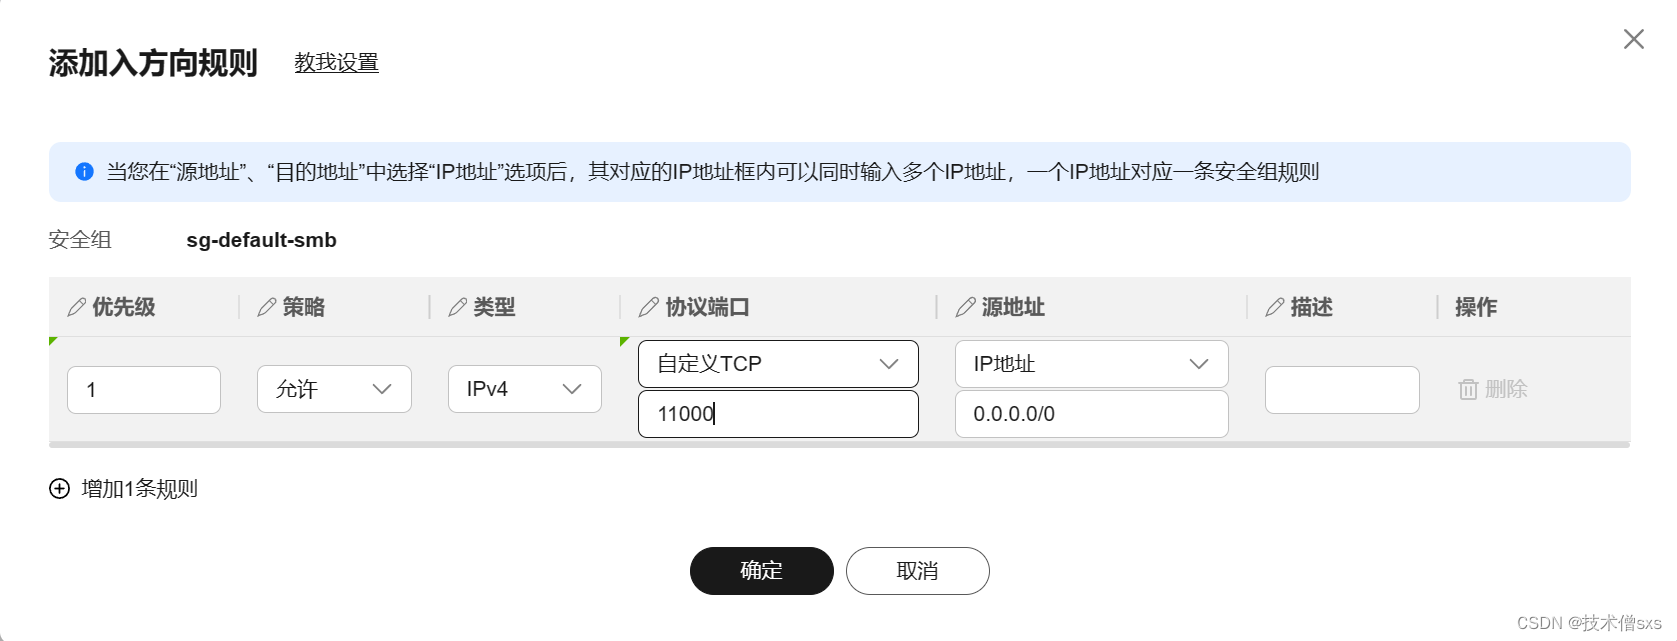Click the edit icon beside 协议端口
The height and width of the screenshot is (641, 1677).
[x=649, y=307]
